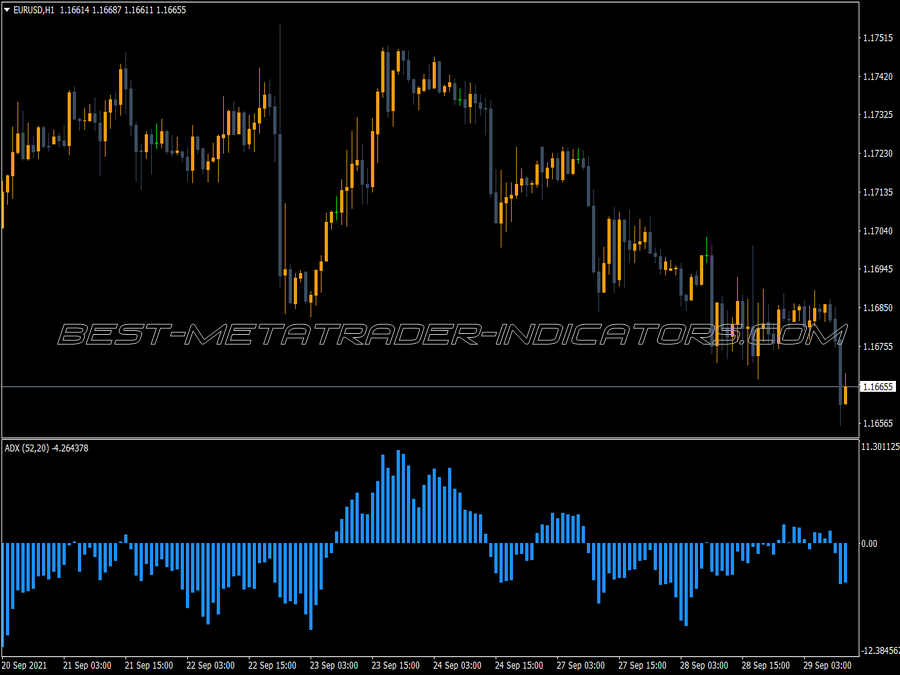Select the 1.17040 price scale value

878,231
